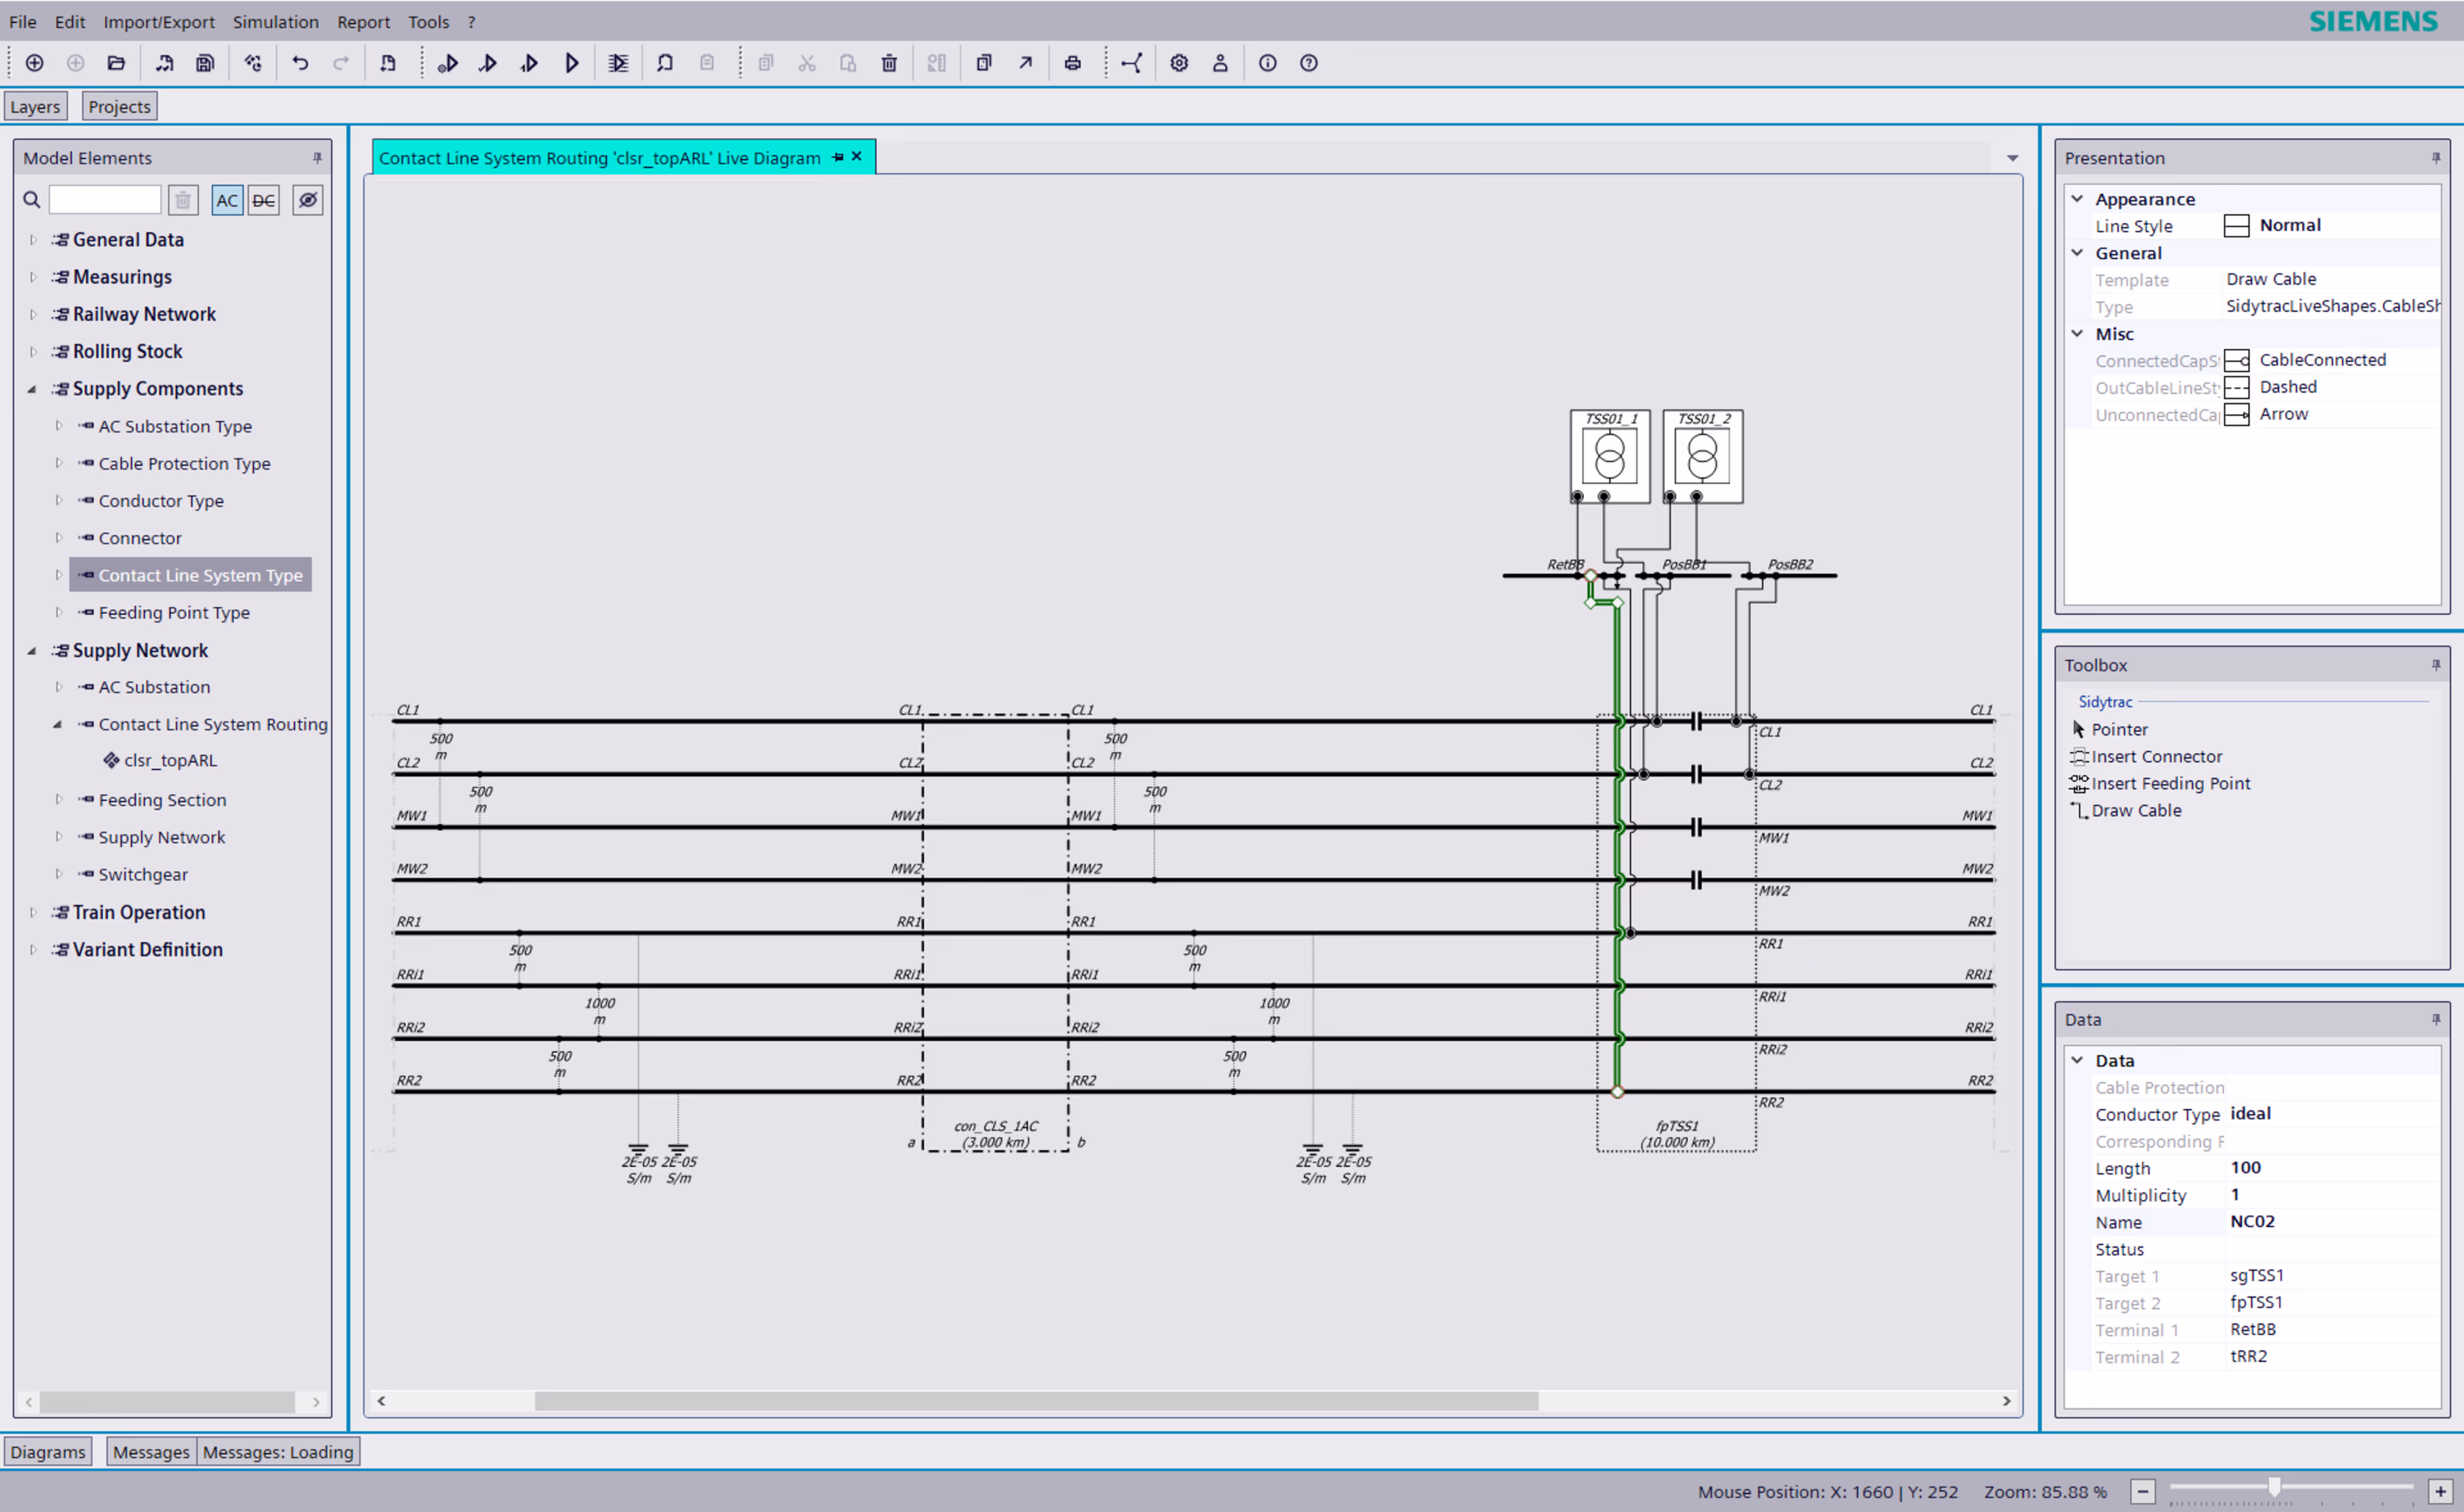Expand the Railway Network tree node
Image resolution: width=2464 pixels, height=1512 pixels.
click(x=33, y=314)
